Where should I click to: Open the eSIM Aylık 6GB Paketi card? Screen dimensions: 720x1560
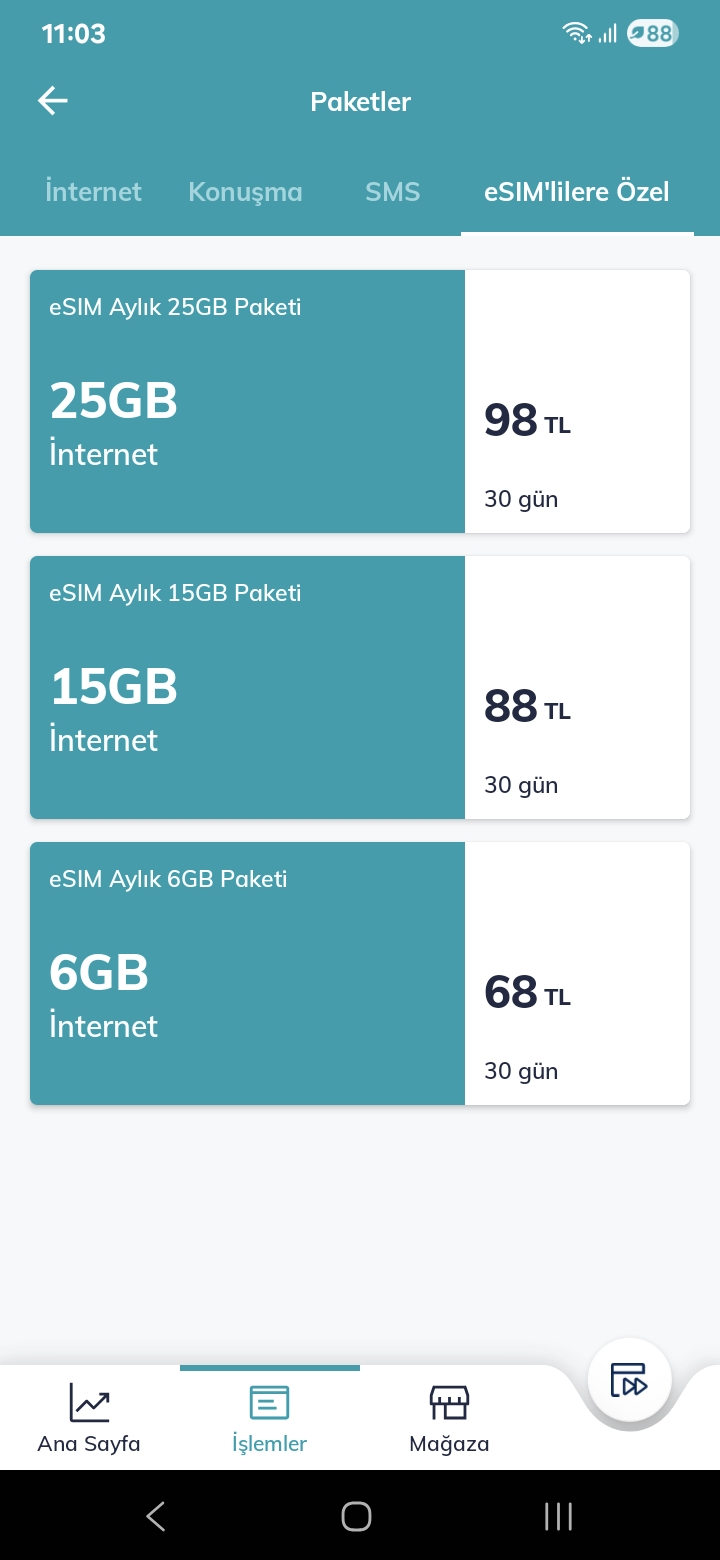[x=360, y=973]
